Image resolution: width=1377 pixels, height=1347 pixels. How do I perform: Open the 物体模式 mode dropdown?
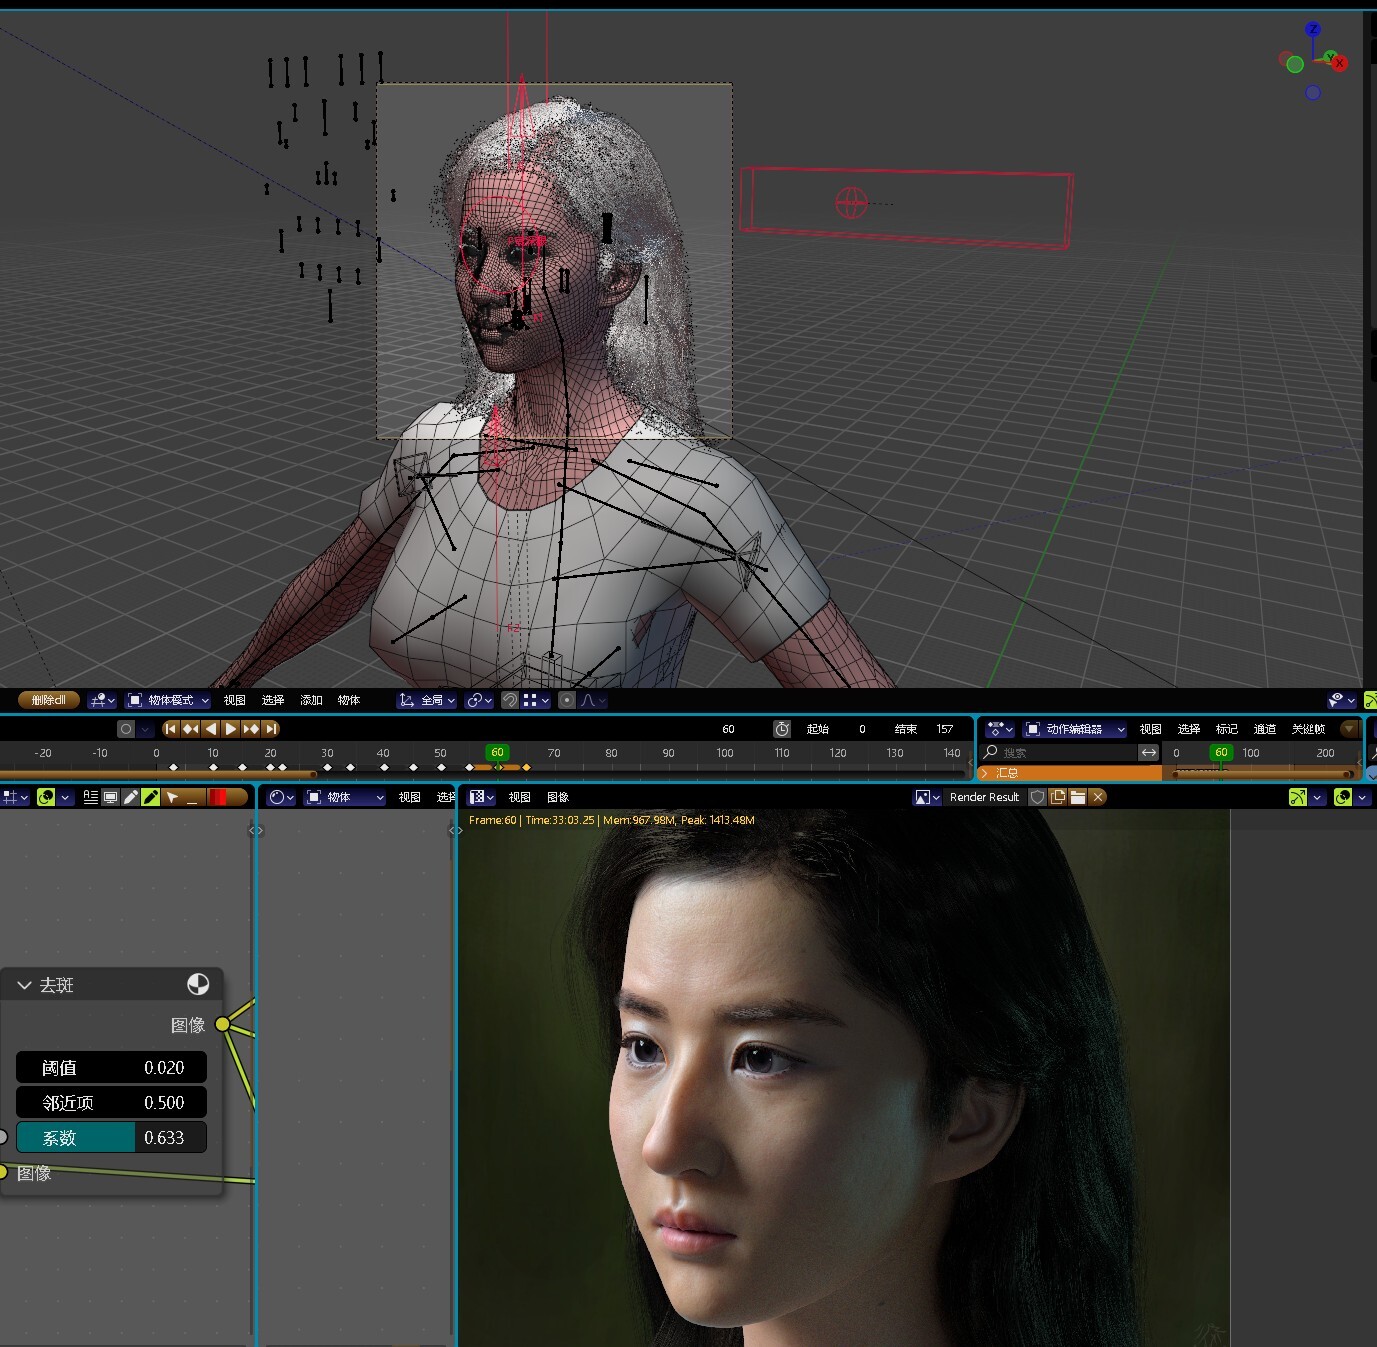click(x=168, y=700)
